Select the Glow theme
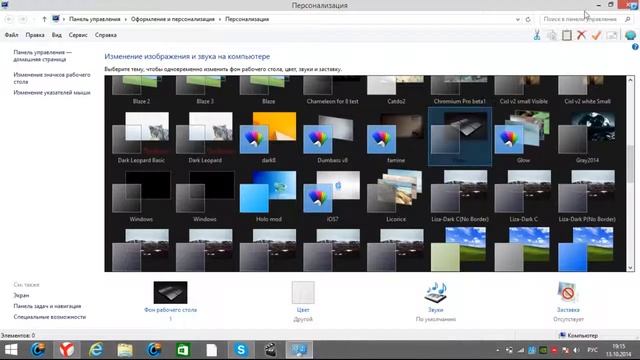 pos(523,138)
